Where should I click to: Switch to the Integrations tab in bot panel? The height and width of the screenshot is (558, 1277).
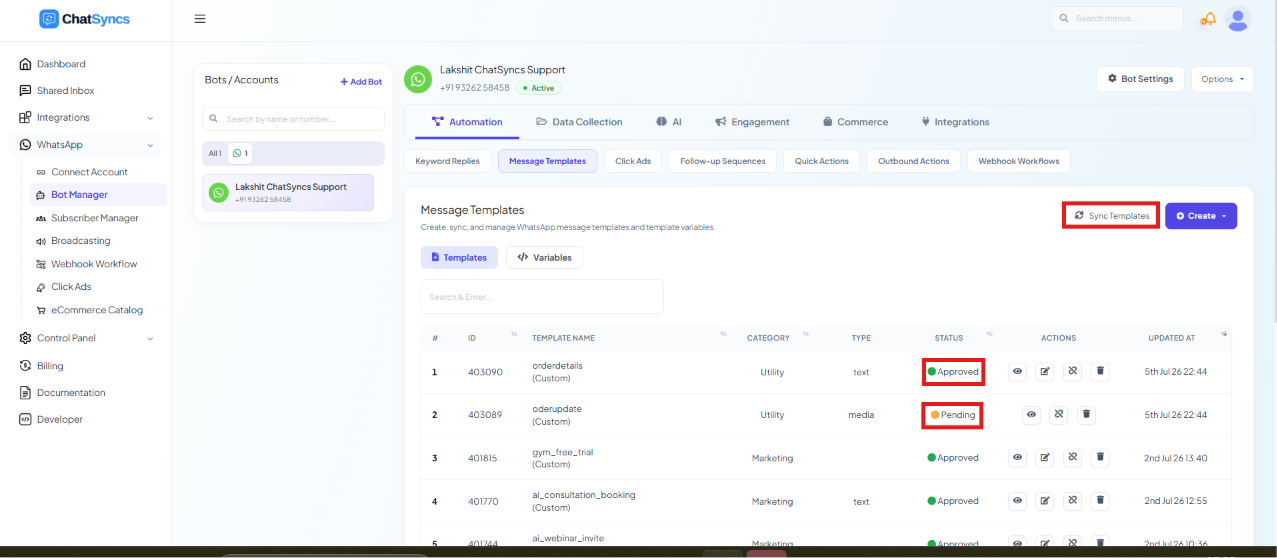click(x=955, y=122)
